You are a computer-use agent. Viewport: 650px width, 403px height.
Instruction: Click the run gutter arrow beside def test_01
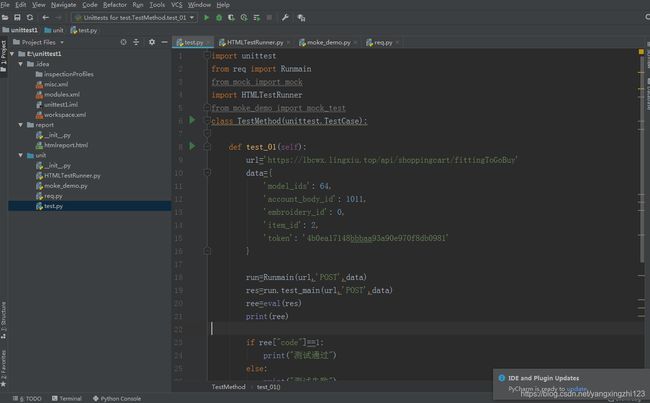(192, 146)
